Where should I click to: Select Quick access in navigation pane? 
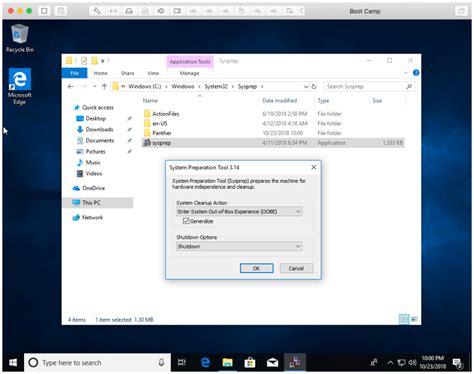click(98, 107)
